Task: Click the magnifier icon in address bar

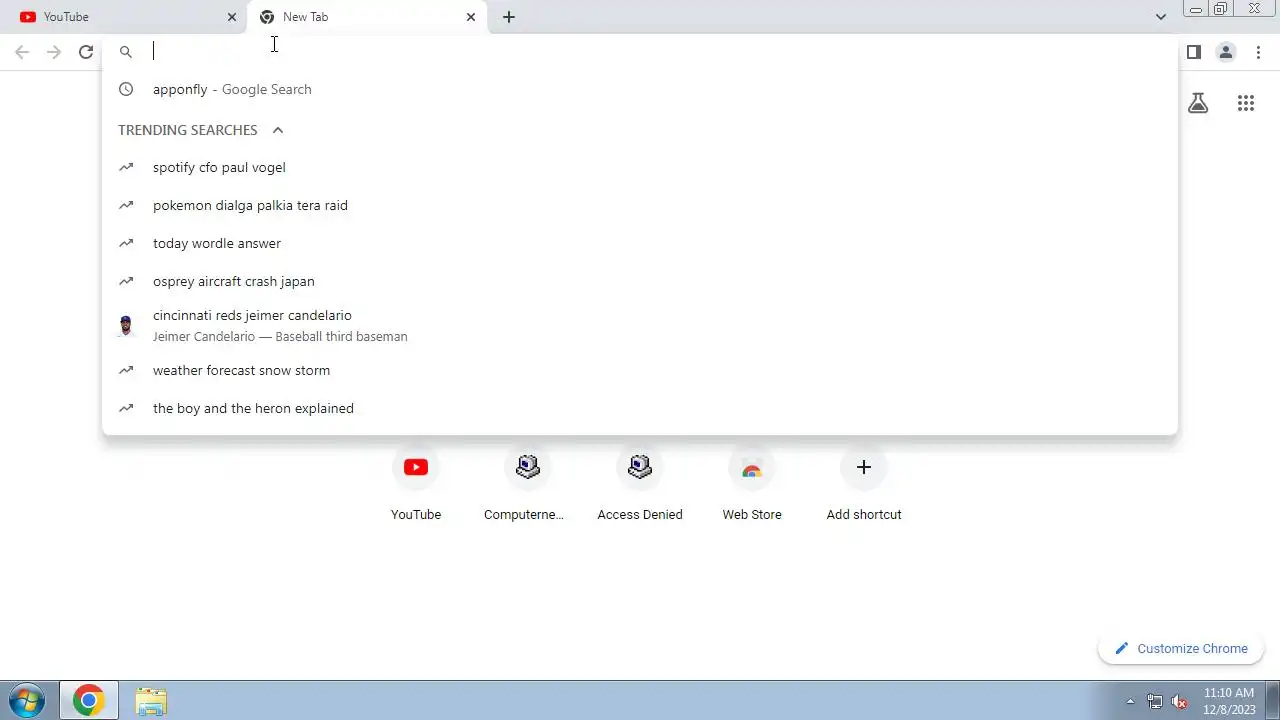Action: coord(126,52)
